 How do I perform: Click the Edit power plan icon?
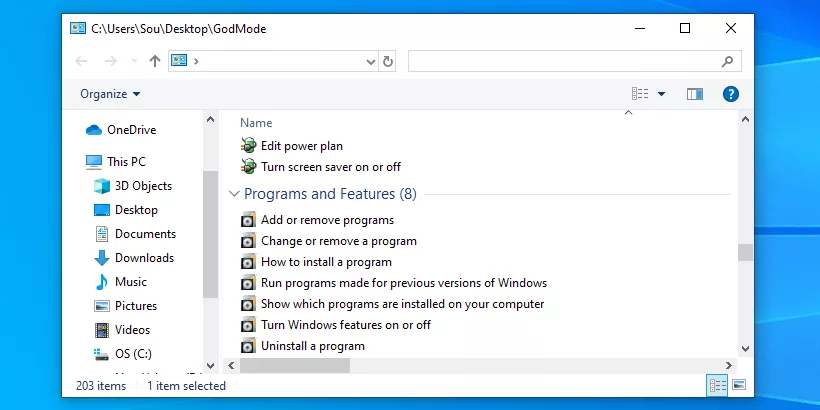[248, 145]
